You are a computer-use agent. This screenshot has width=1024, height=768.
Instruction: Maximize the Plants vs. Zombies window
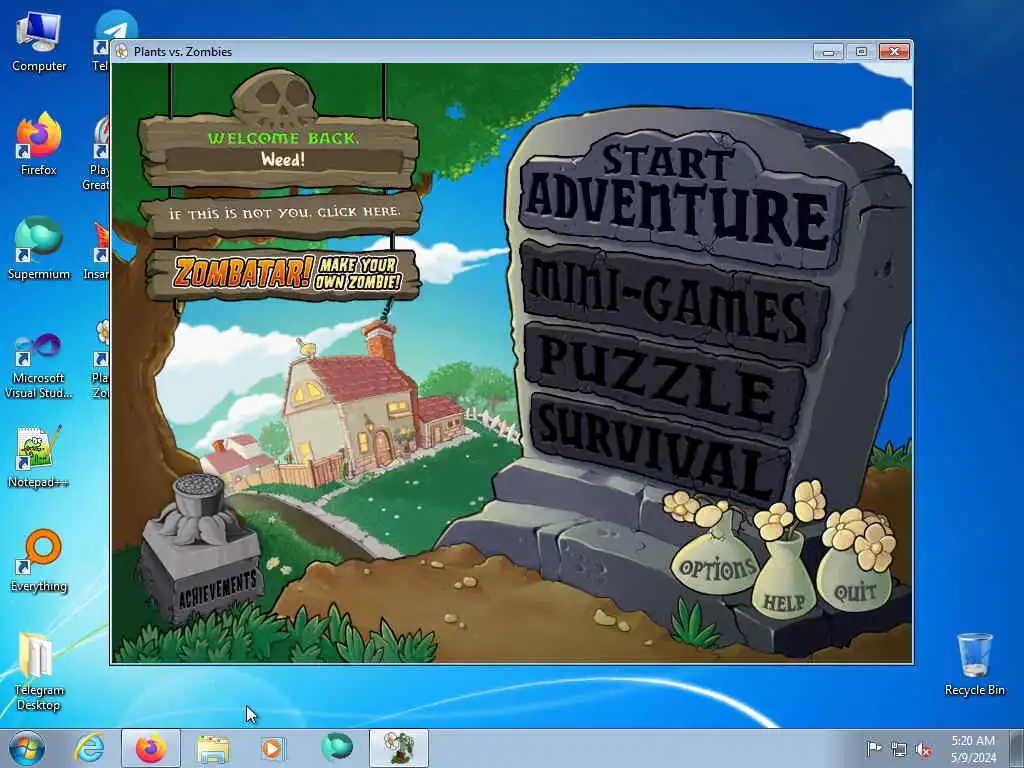[x=861, y=52]
